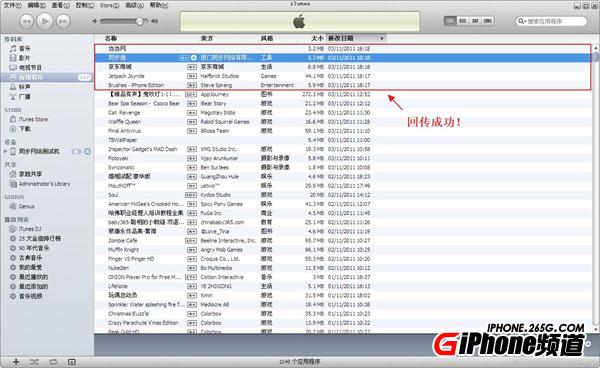
Task: Open the 编辑 menu
Action: tap(36, 5)
